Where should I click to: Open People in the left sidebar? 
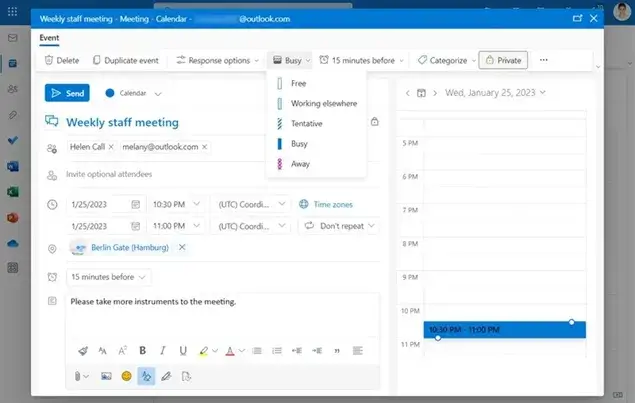point(13,89)
